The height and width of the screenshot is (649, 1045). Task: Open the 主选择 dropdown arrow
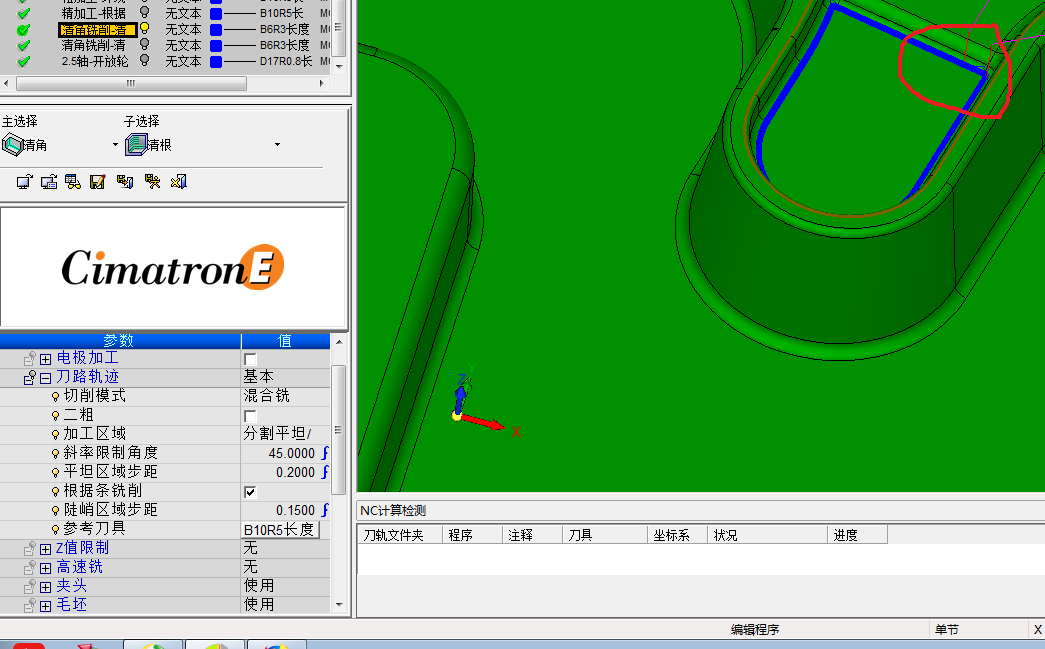[115, 145]
